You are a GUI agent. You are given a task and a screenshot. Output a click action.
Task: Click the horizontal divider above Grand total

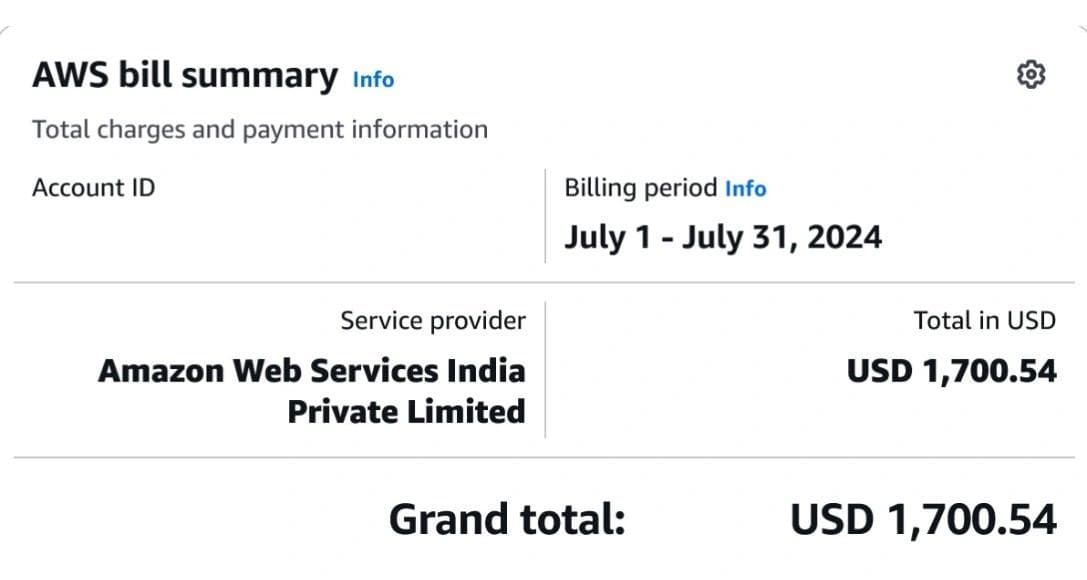543,458
